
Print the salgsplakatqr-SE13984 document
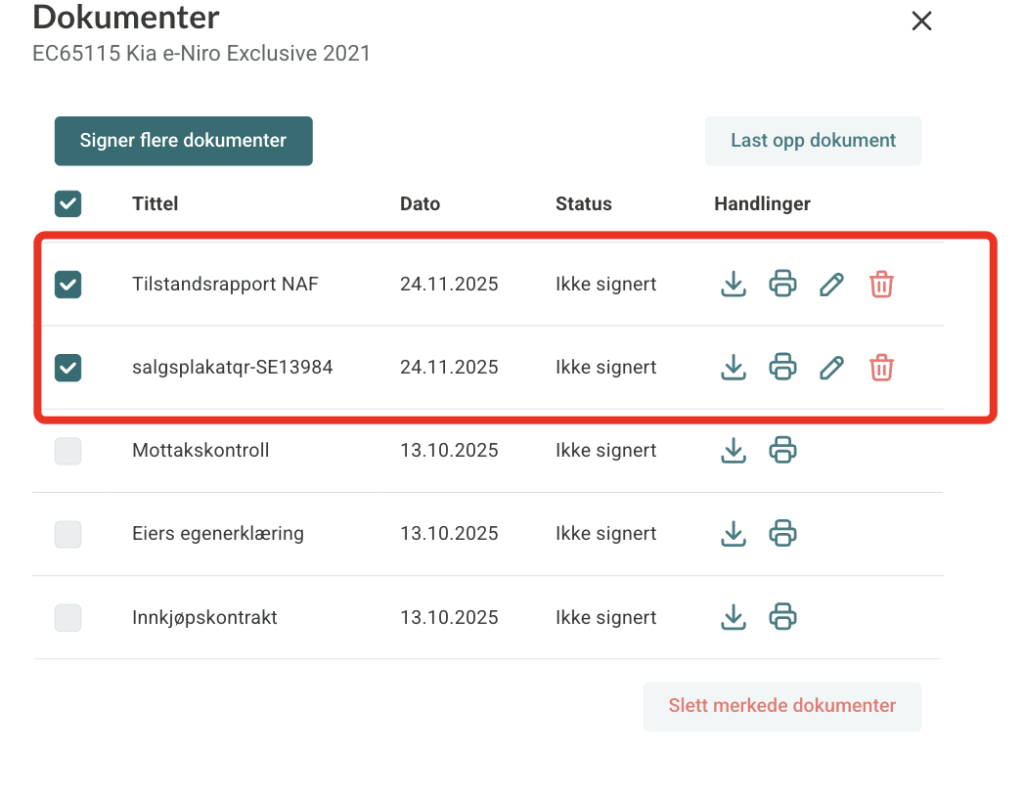coord(782,368)
